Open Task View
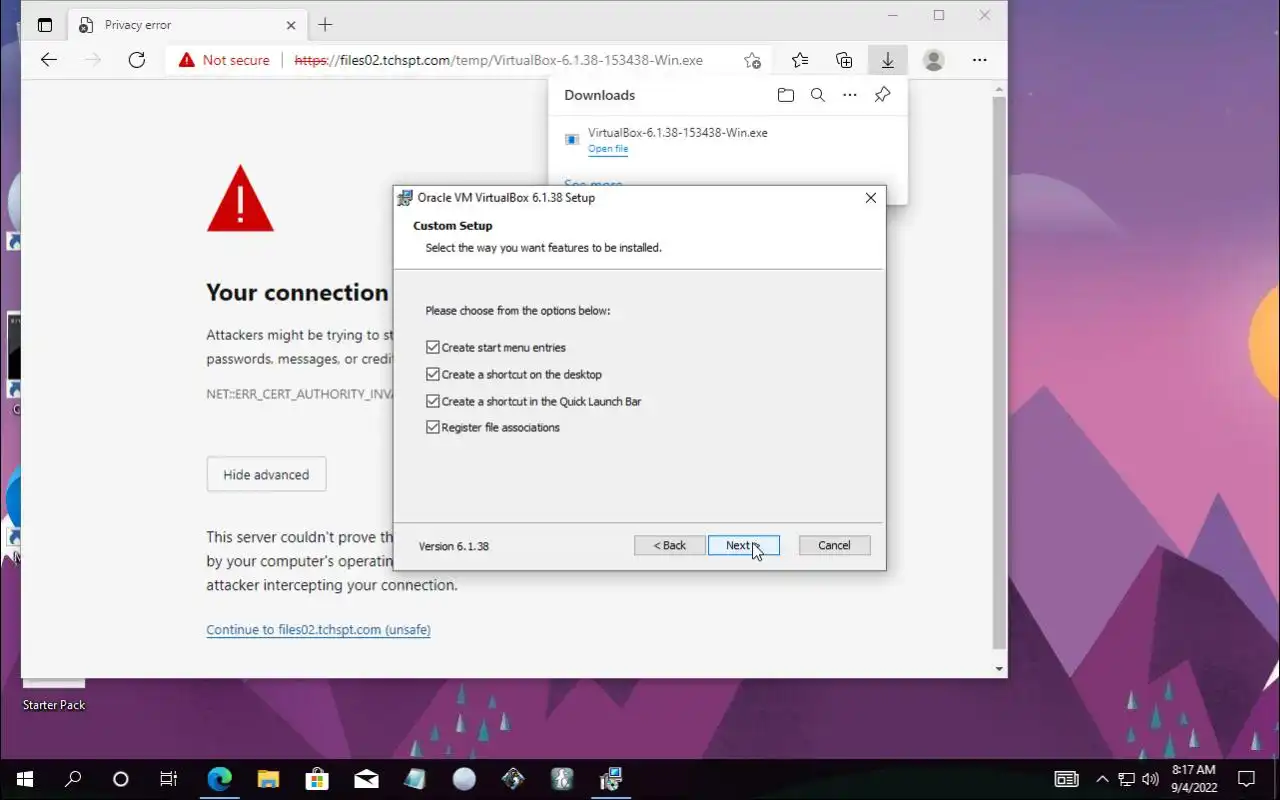The image size is (1280, 800). coord(169,779)
